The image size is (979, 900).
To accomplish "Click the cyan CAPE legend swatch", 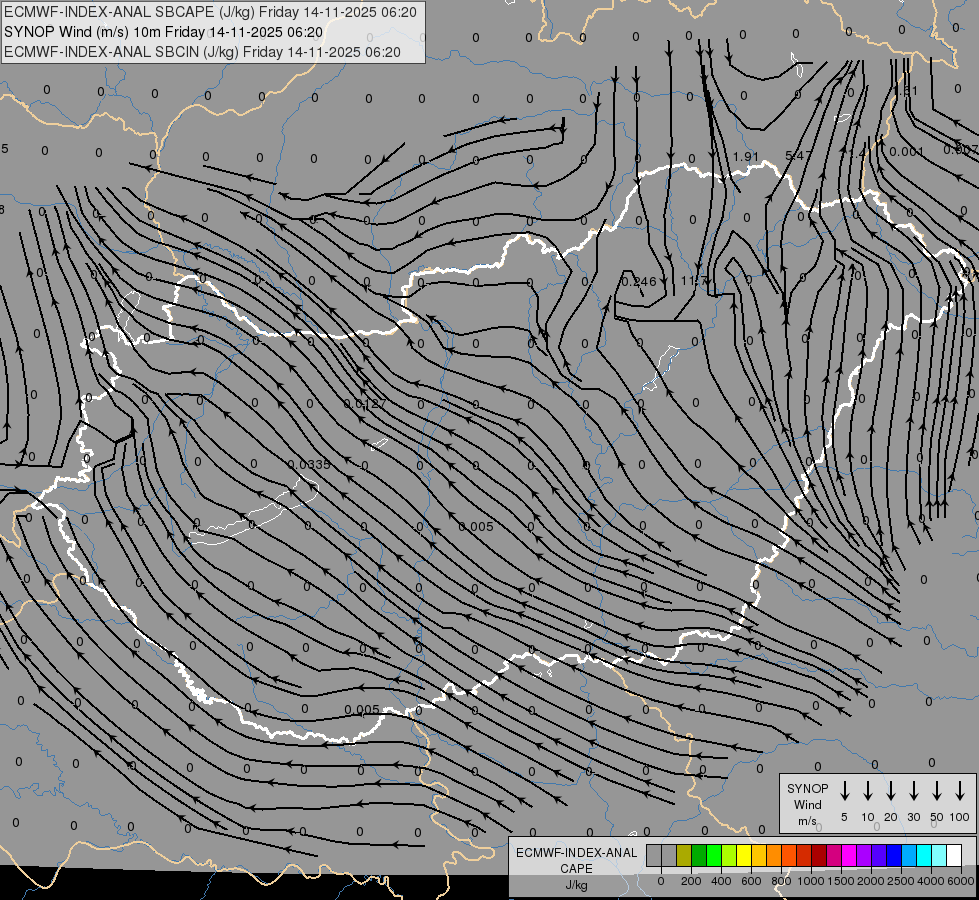I will (x=924, y=856).
